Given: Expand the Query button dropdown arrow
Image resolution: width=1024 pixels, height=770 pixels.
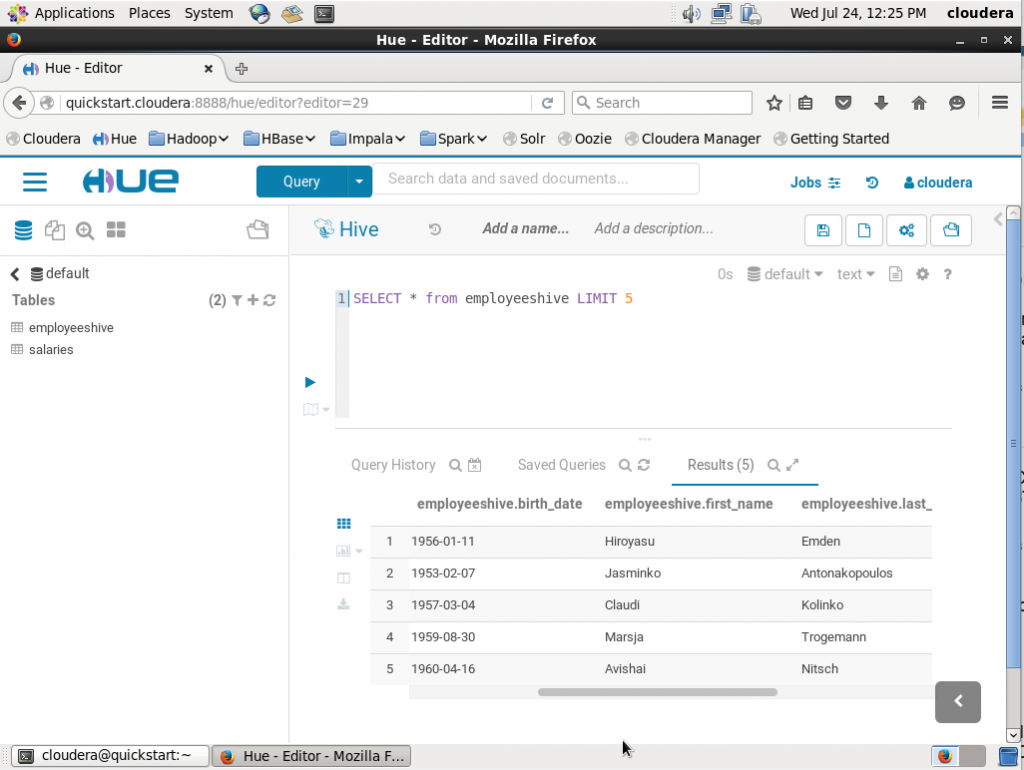Looking at the screenshot, I should point(359,182).
